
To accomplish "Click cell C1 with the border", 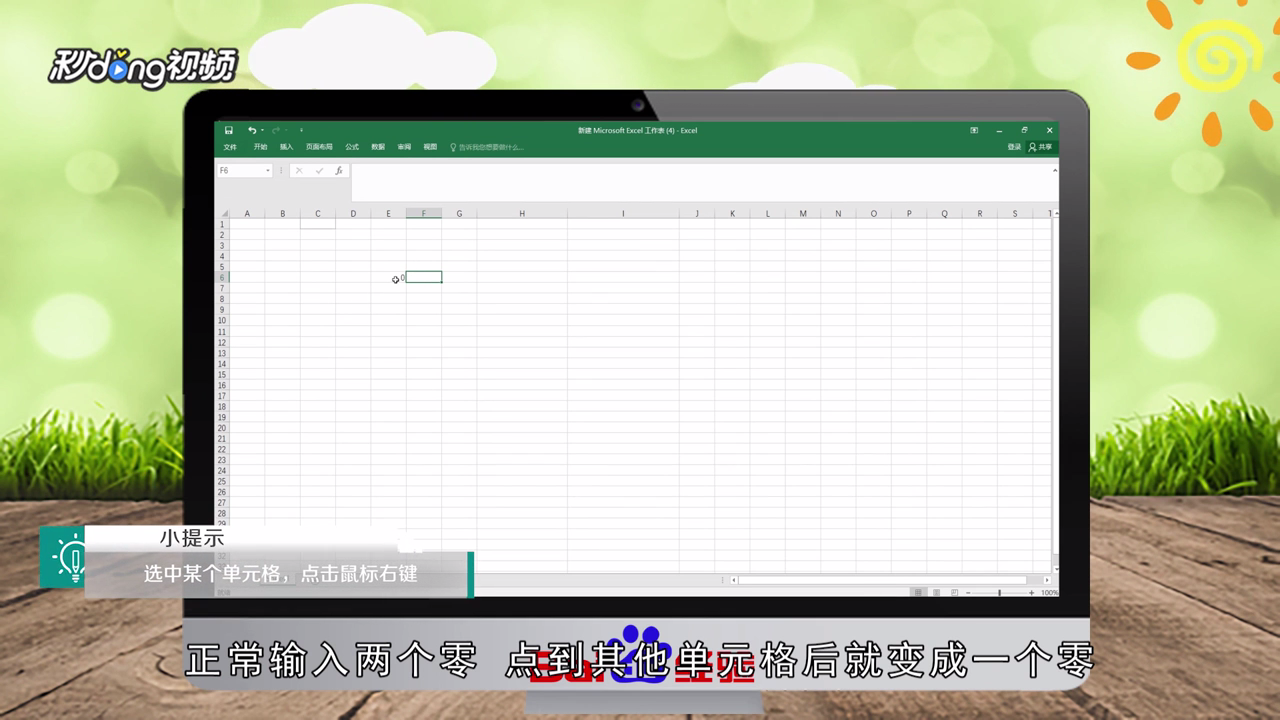I will tap(318, 224).
